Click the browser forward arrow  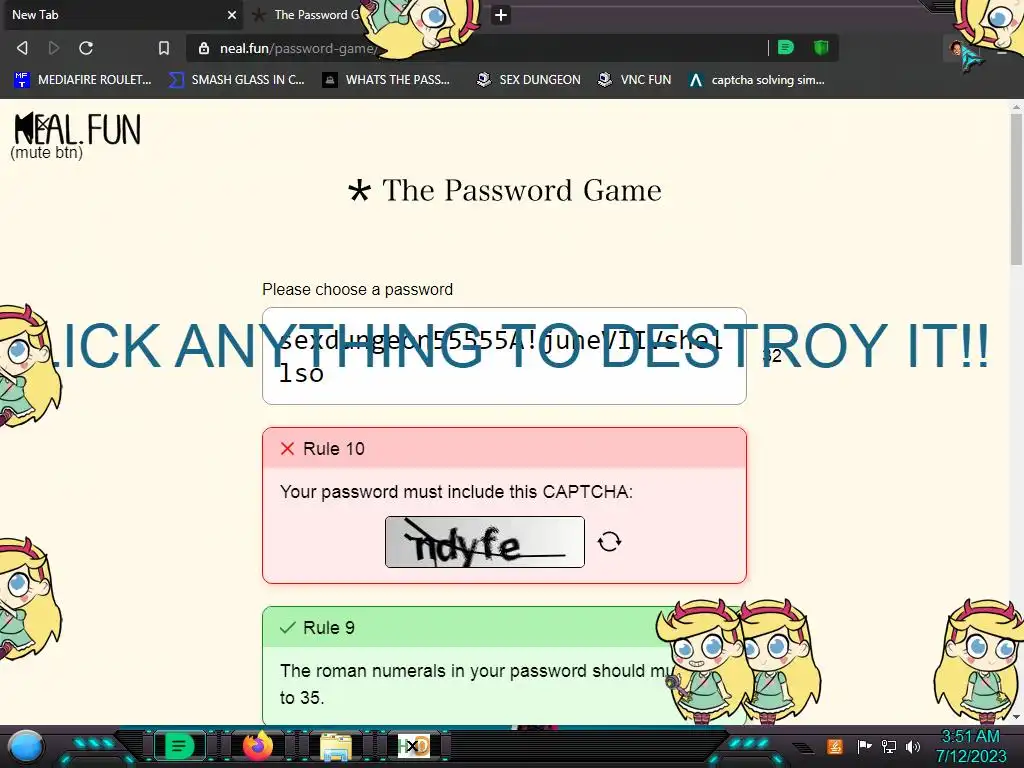coord(54,48)
